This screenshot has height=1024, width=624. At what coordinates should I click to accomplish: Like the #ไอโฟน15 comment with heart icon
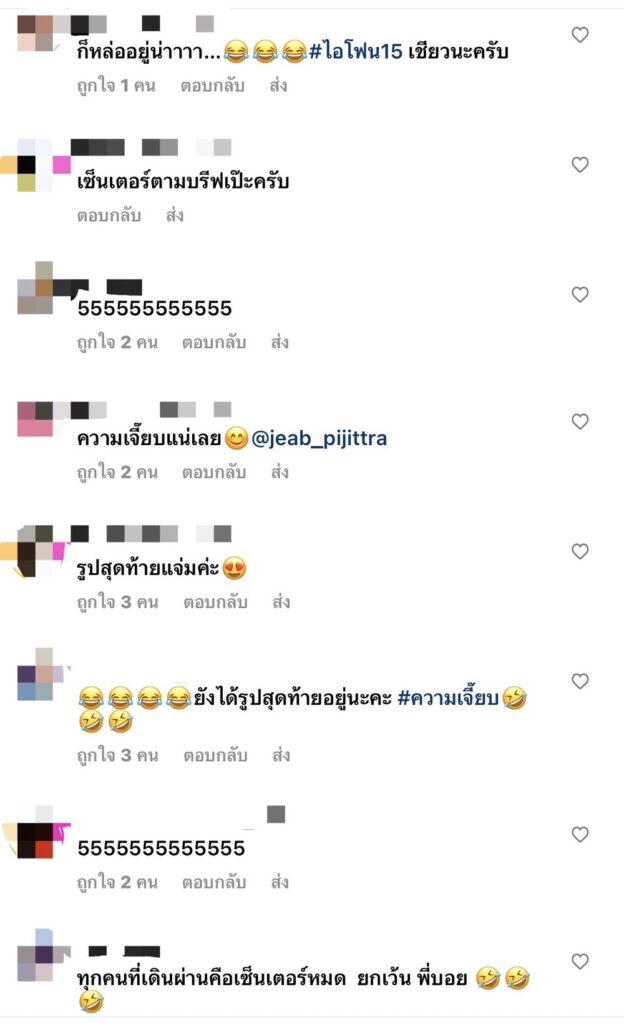click(x=580, y=35)
